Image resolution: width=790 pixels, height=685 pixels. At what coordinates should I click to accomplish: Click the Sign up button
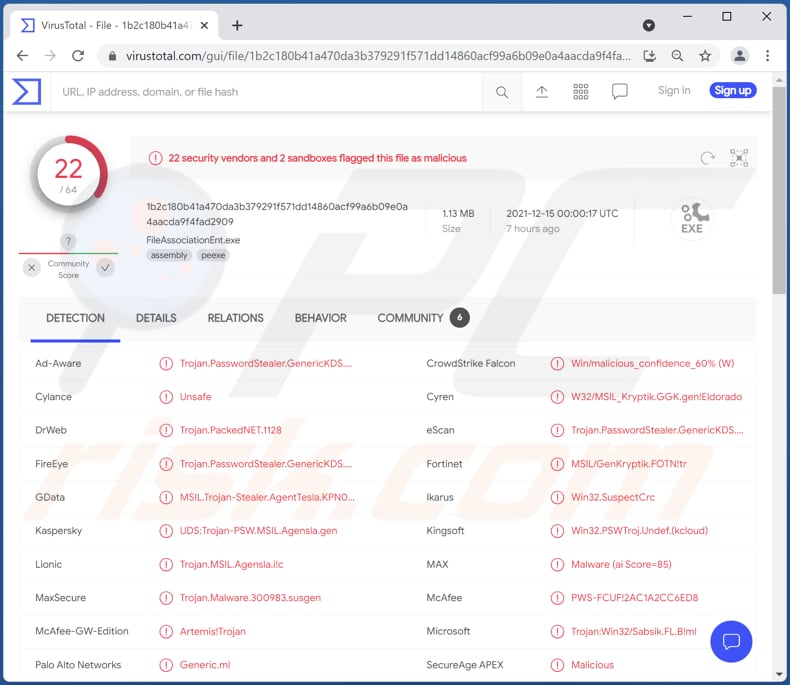coord(733,90)
